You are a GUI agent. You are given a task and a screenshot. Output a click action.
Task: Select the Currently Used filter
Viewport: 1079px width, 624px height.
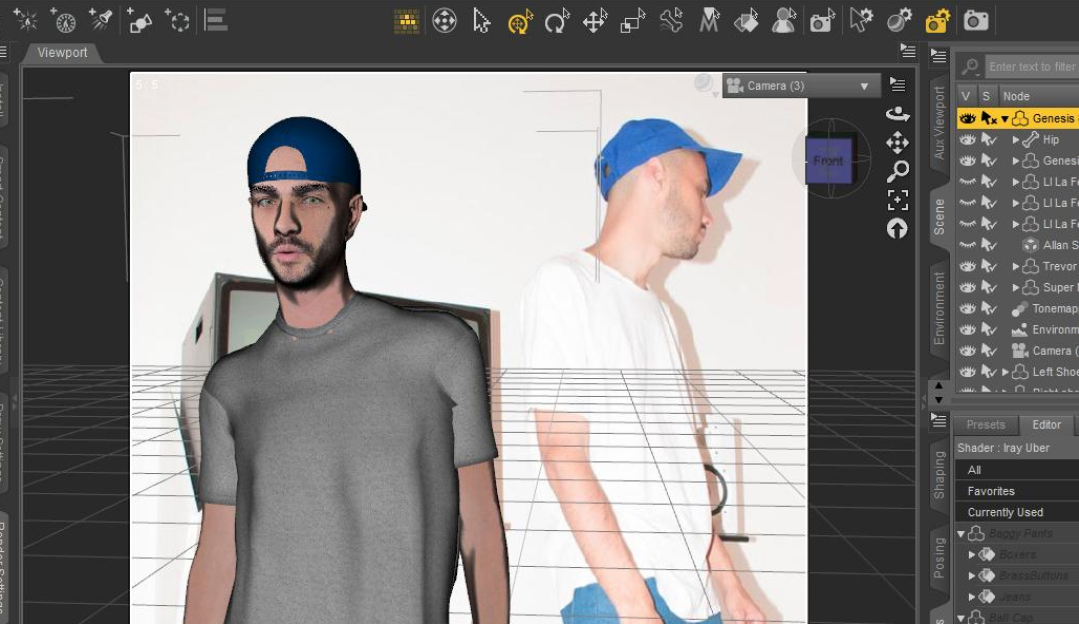pos(1004,512)
